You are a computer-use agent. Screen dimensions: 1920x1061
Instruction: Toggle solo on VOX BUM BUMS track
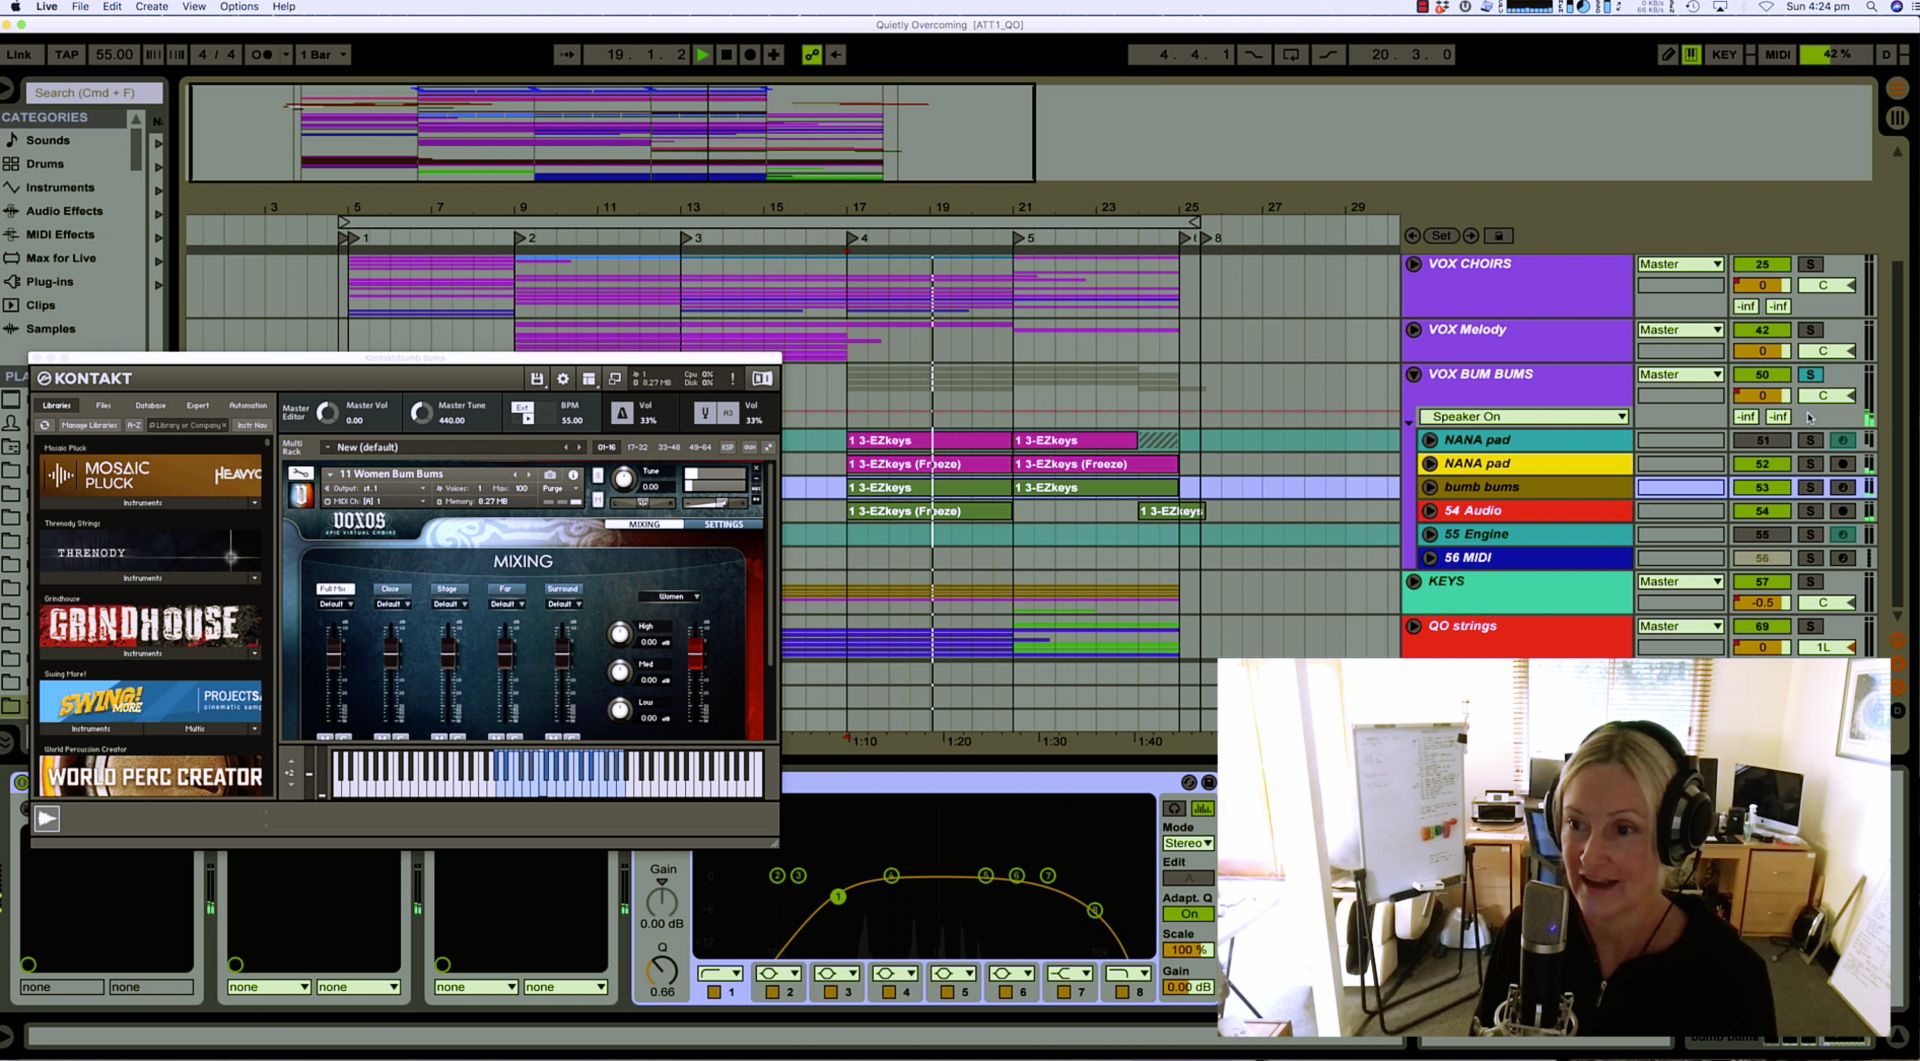click(x=1810, y=375)
